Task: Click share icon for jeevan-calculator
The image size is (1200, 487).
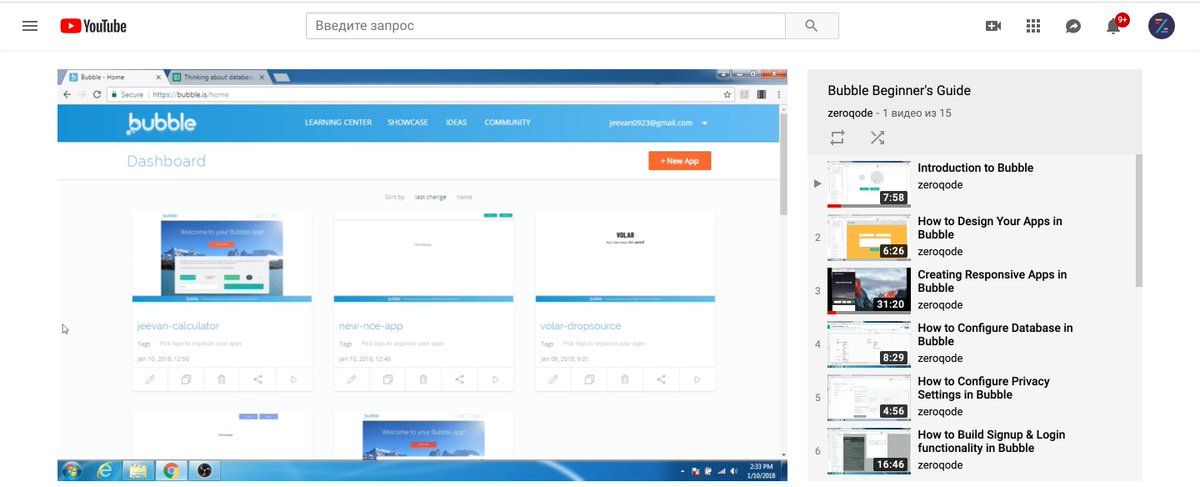Action: click(x=258, y=380)
